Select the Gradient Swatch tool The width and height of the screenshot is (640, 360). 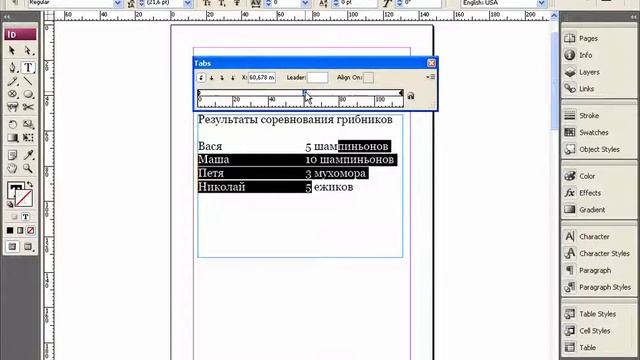click(12, 138)
